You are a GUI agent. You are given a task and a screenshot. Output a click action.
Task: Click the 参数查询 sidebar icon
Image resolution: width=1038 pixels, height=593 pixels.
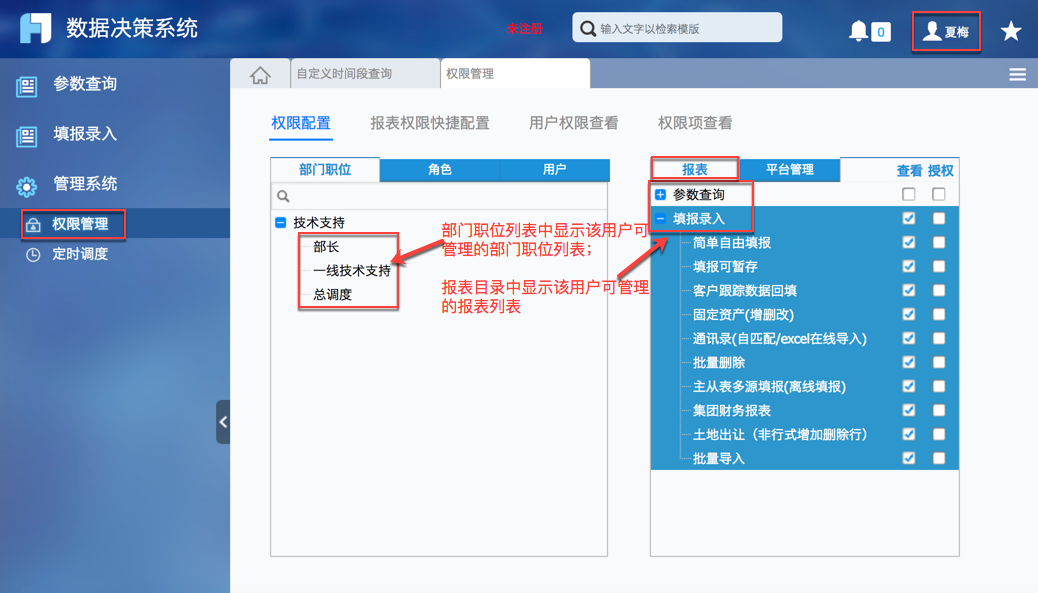click(26, 86)
